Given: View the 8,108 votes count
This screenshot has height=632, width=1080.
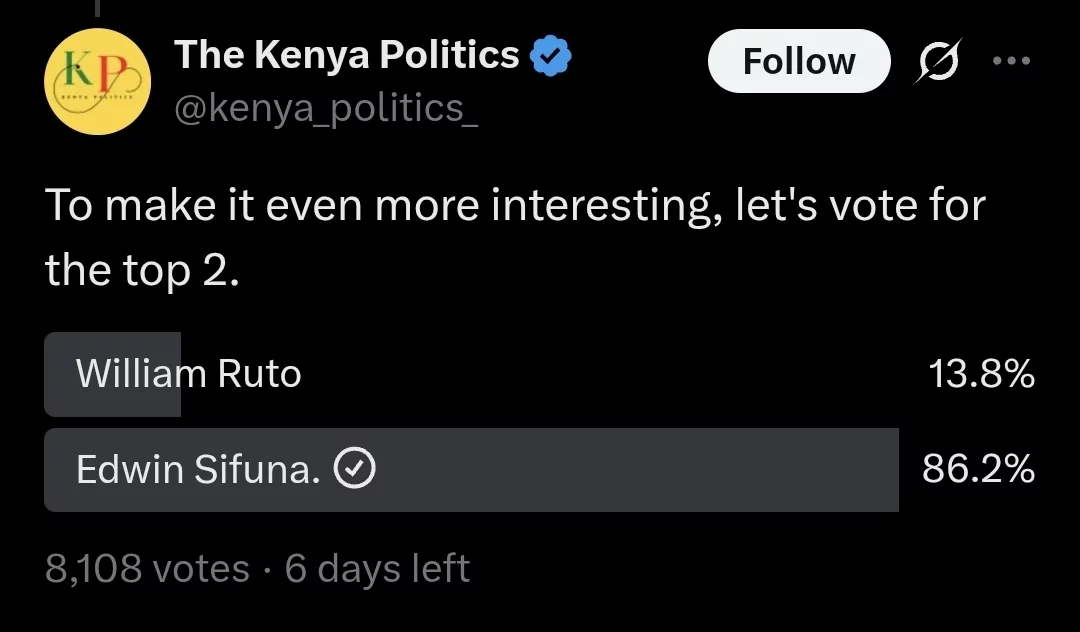Looking at the screenshot, I should click(x=147, y=569).
